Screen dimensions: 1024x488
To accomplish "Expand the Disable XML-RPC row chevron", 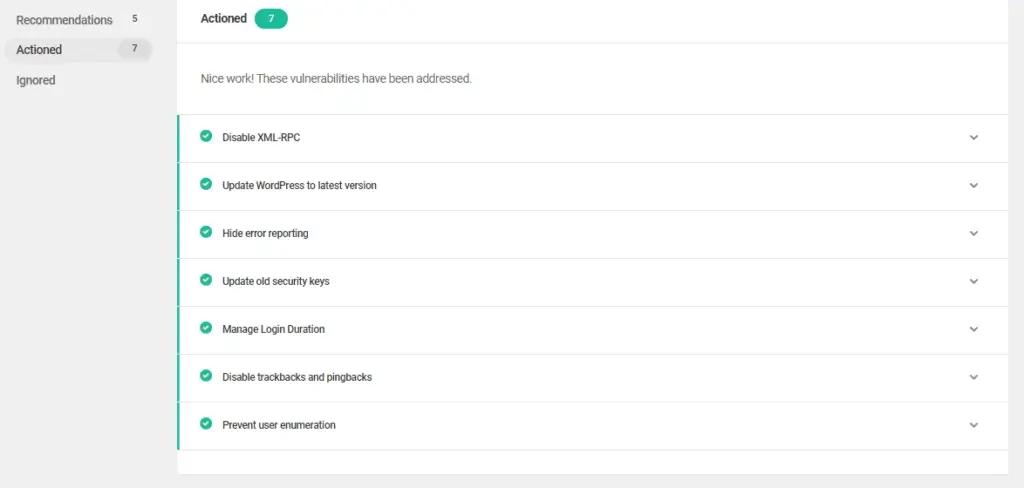I will [974, 138].
